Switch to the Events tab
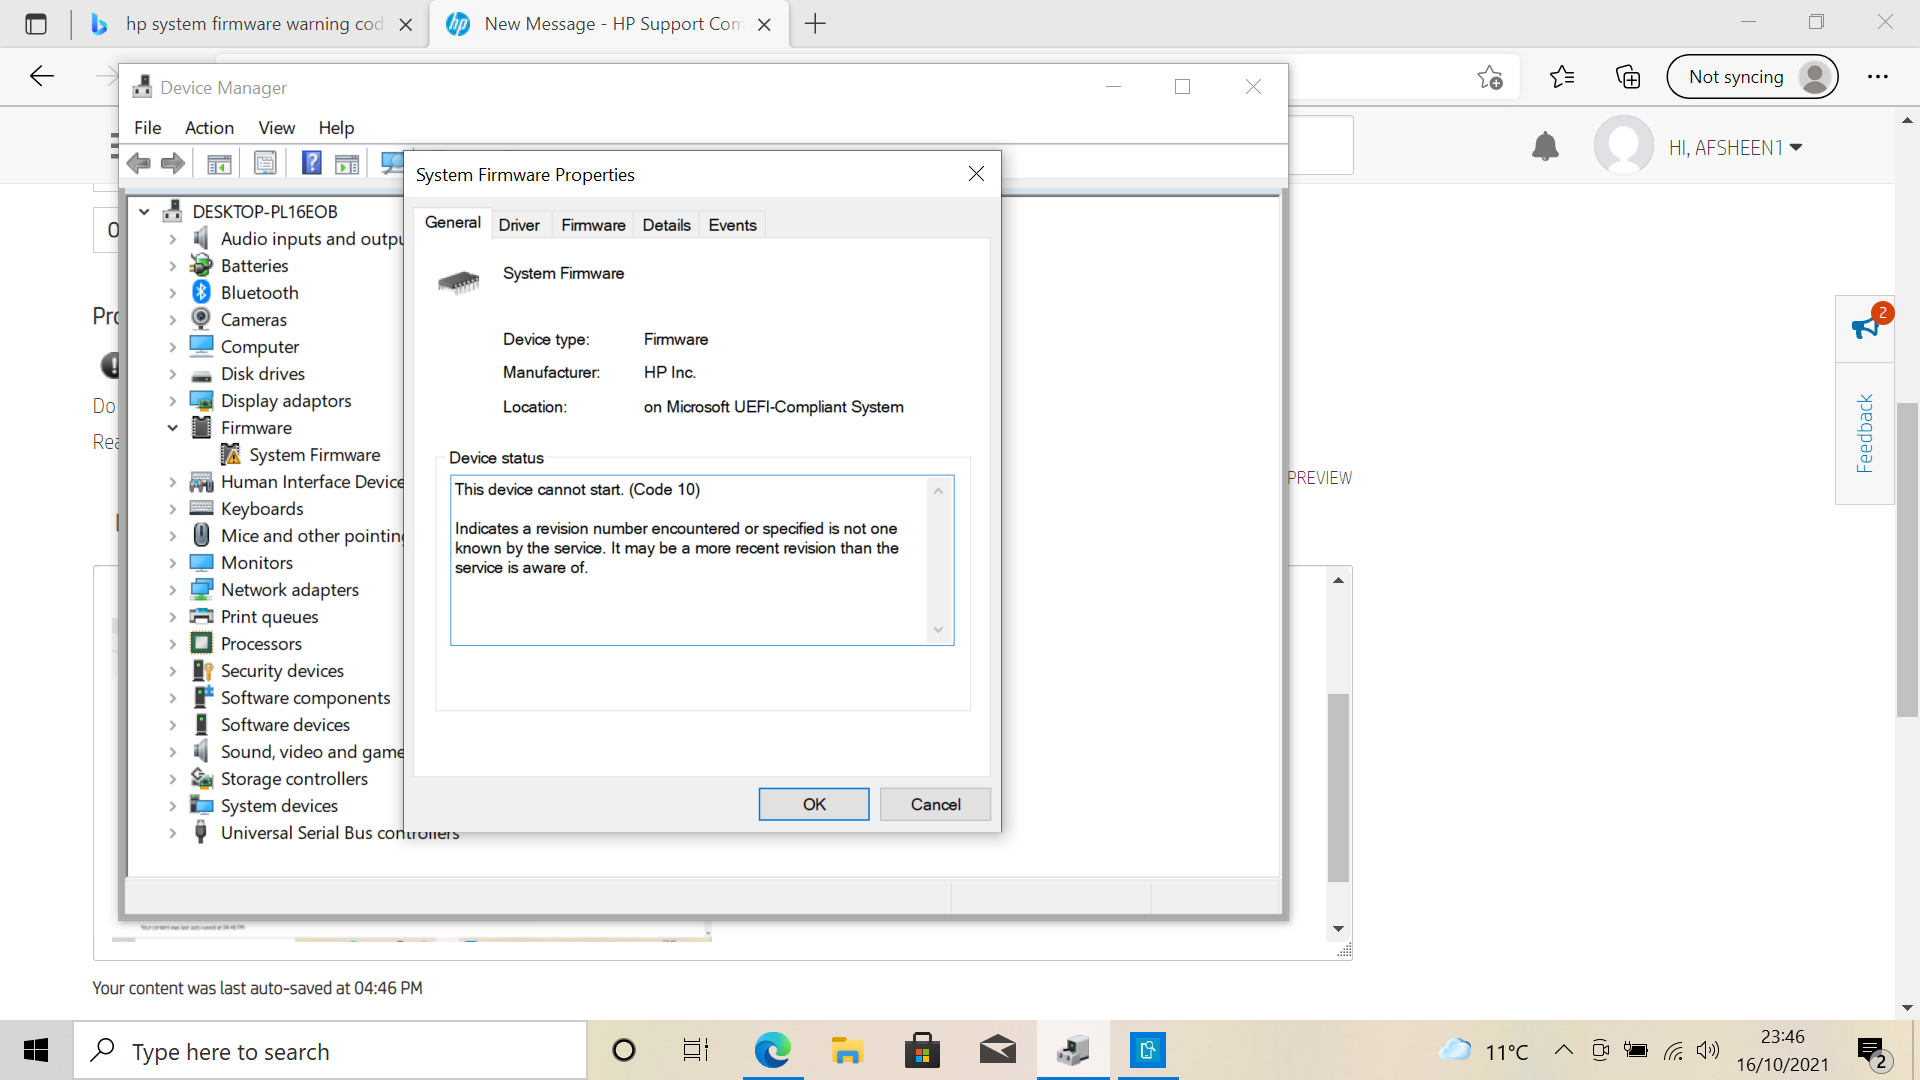The image size is (1920, 1080). click(732, 225)
